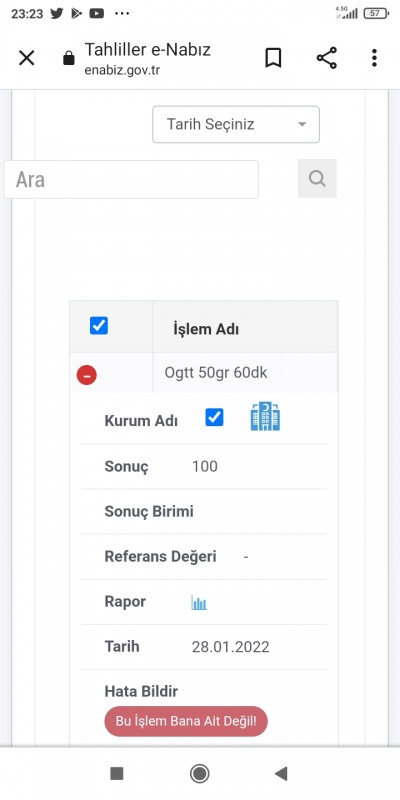Open the three-dot browser menu
Image resolution: width=400 pixels, height=800 pixels.
coord(374,58)
